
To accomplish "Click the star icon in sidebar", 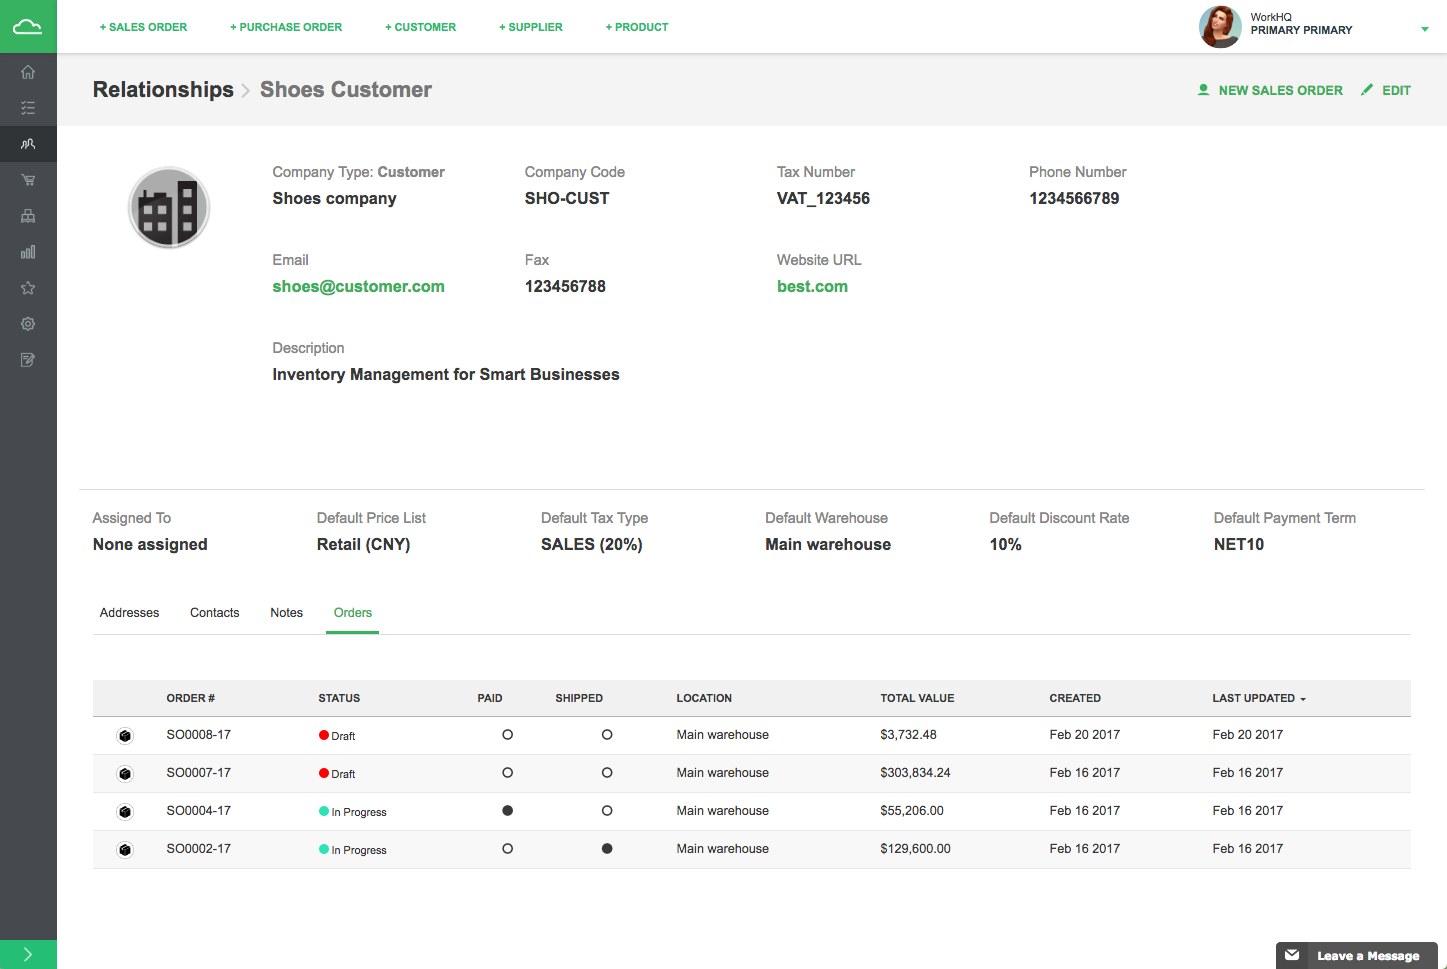I will coord(28,288).
